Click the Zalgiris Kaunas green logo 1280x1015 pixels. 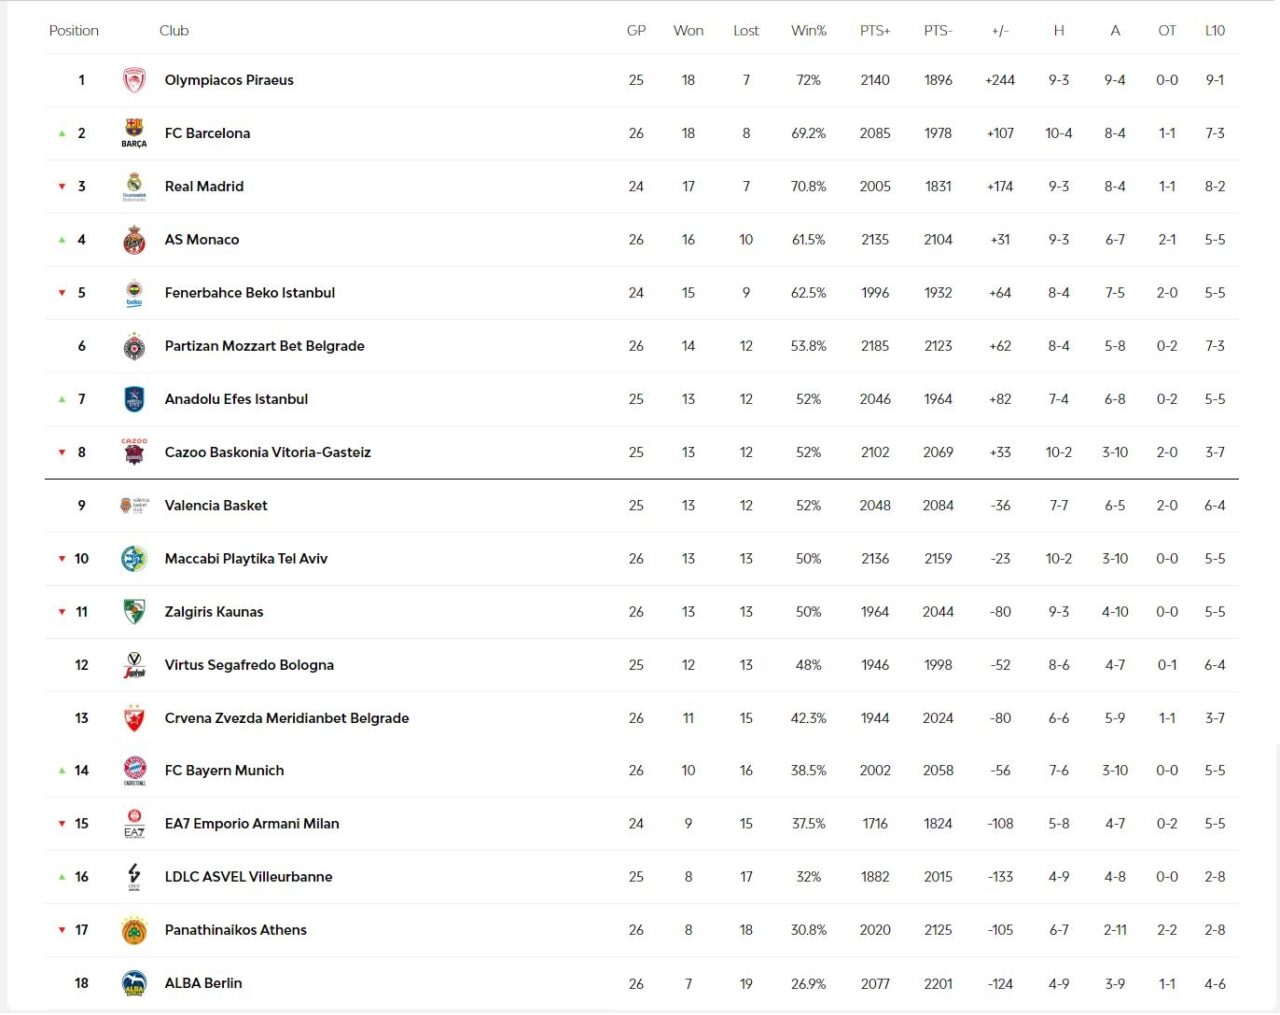pos(134,611)
